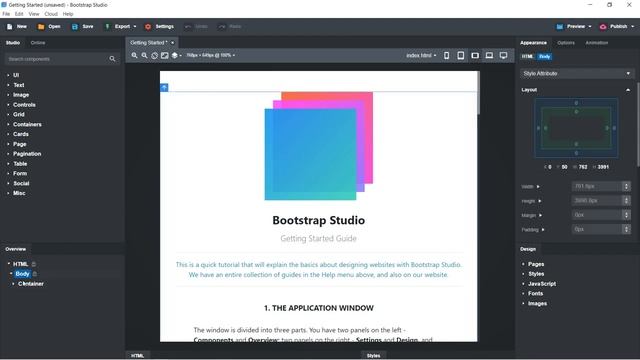Switch to the Options tab

tap(566, 43)
